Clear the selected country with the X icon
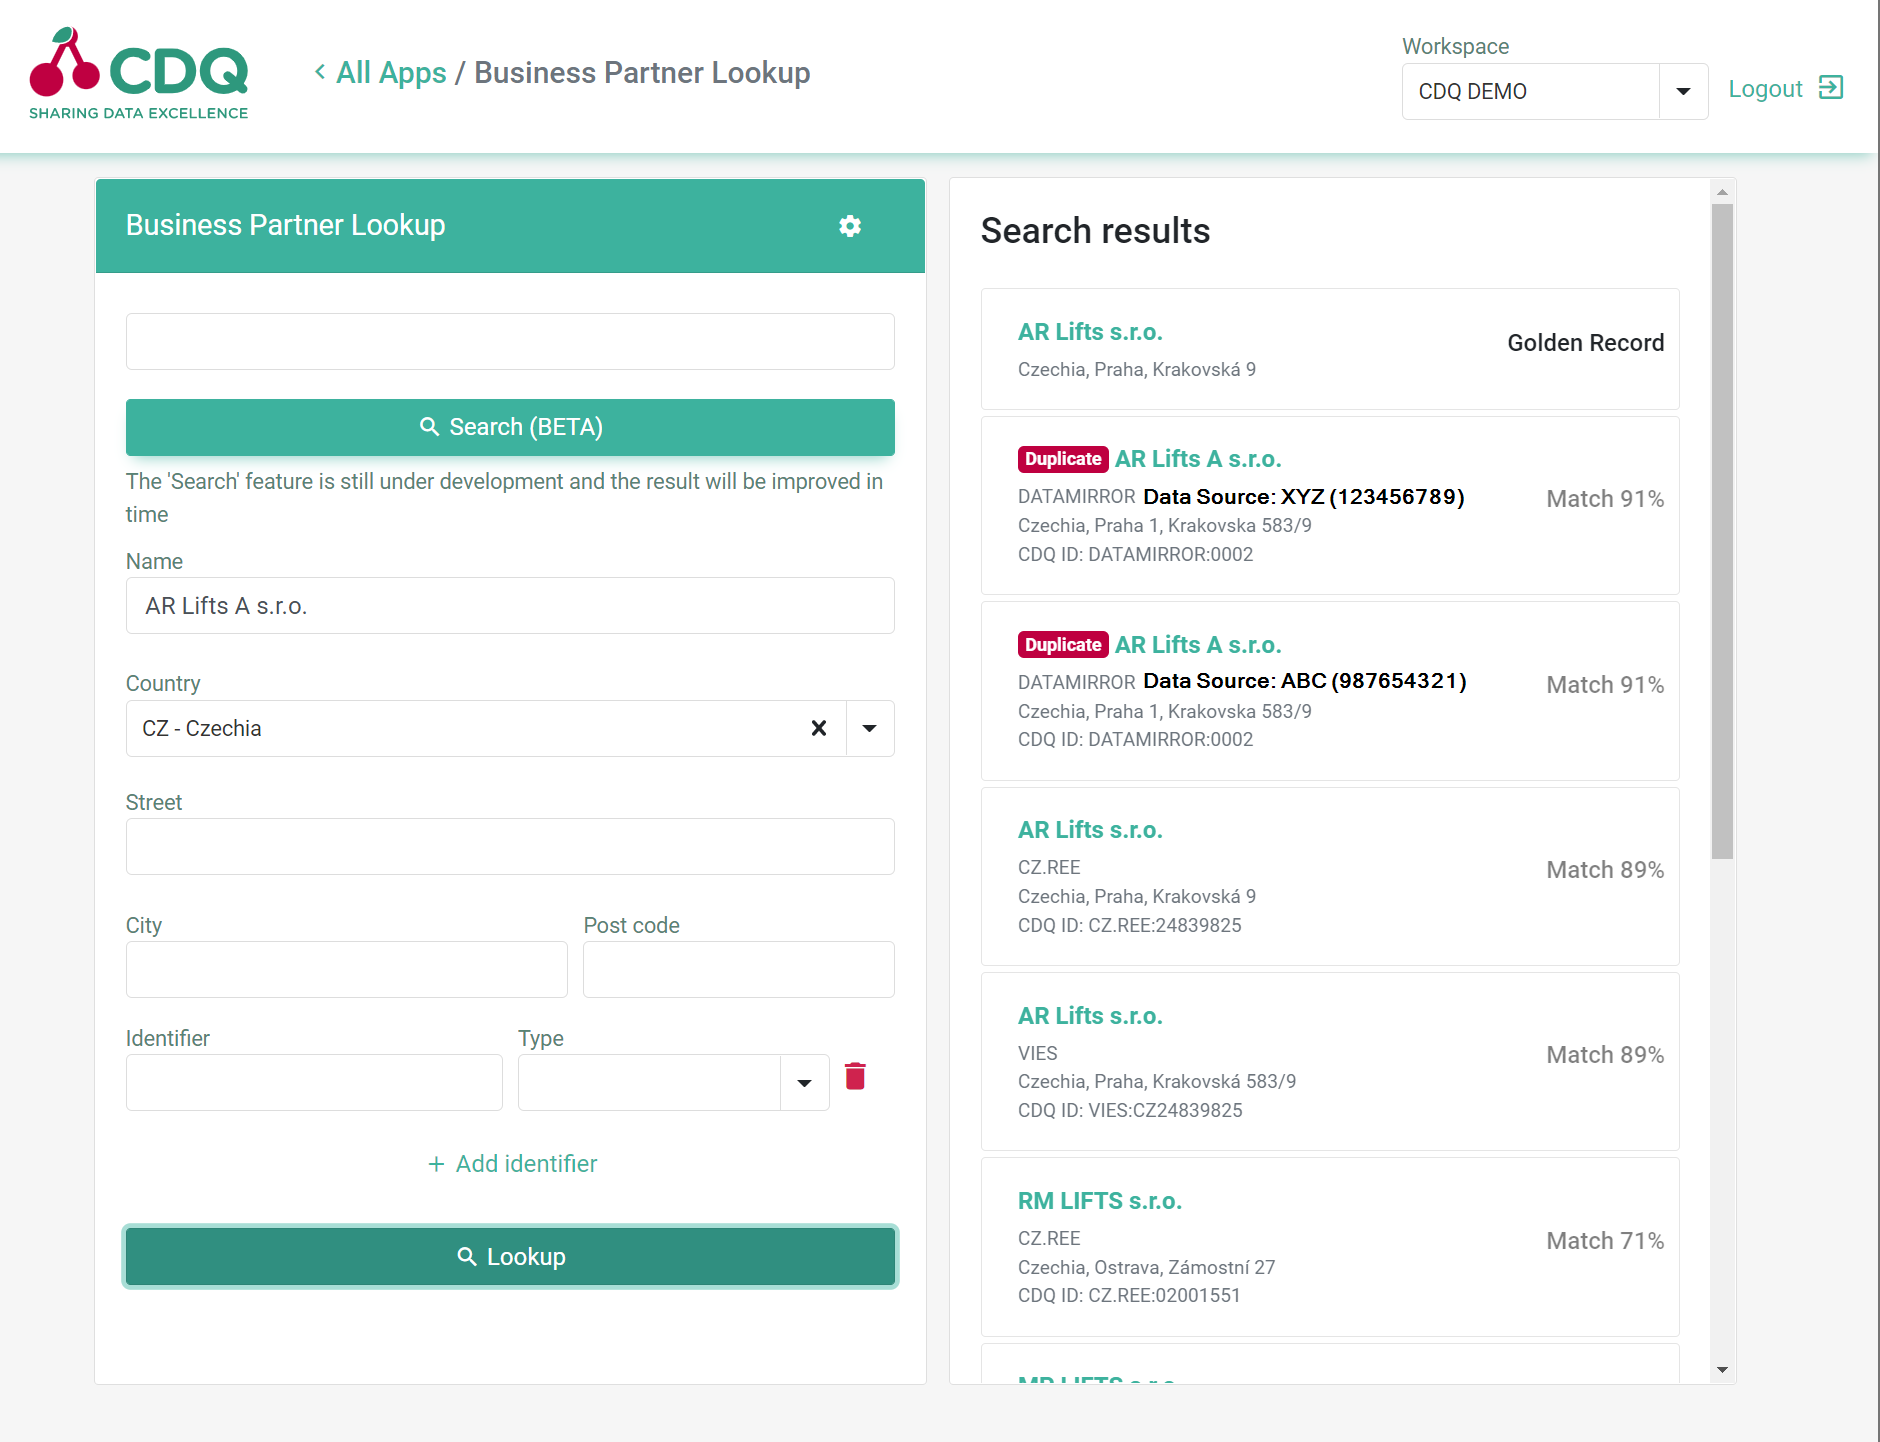This screenshot has height=1442, width=1880. pos(818,728)
